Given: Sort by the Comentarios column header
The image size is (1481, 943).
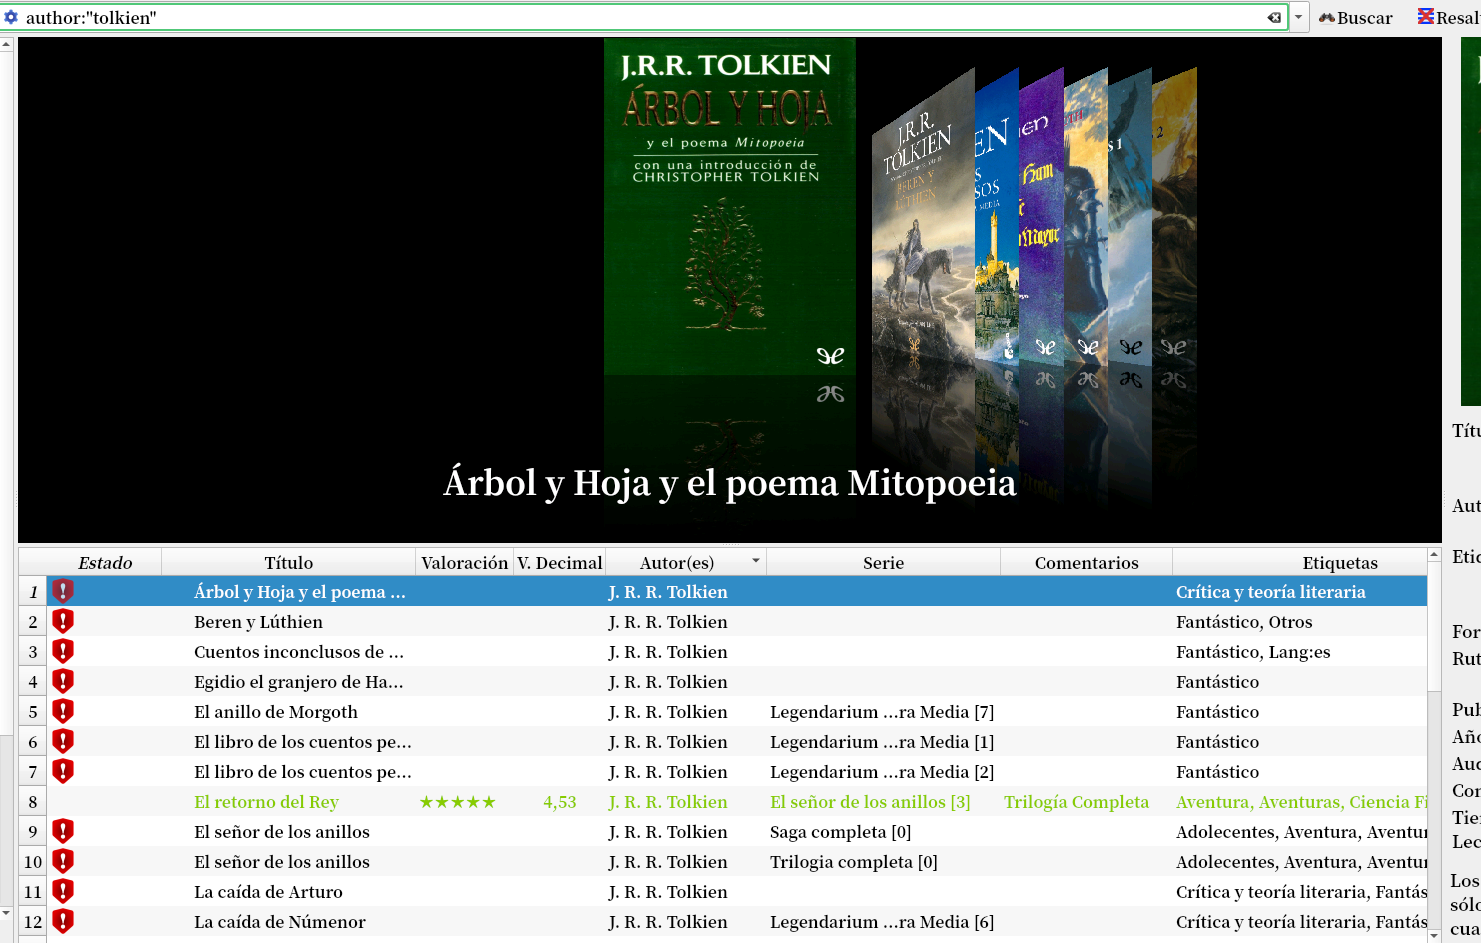Looking at the screenshot, I should point(1086,562).
